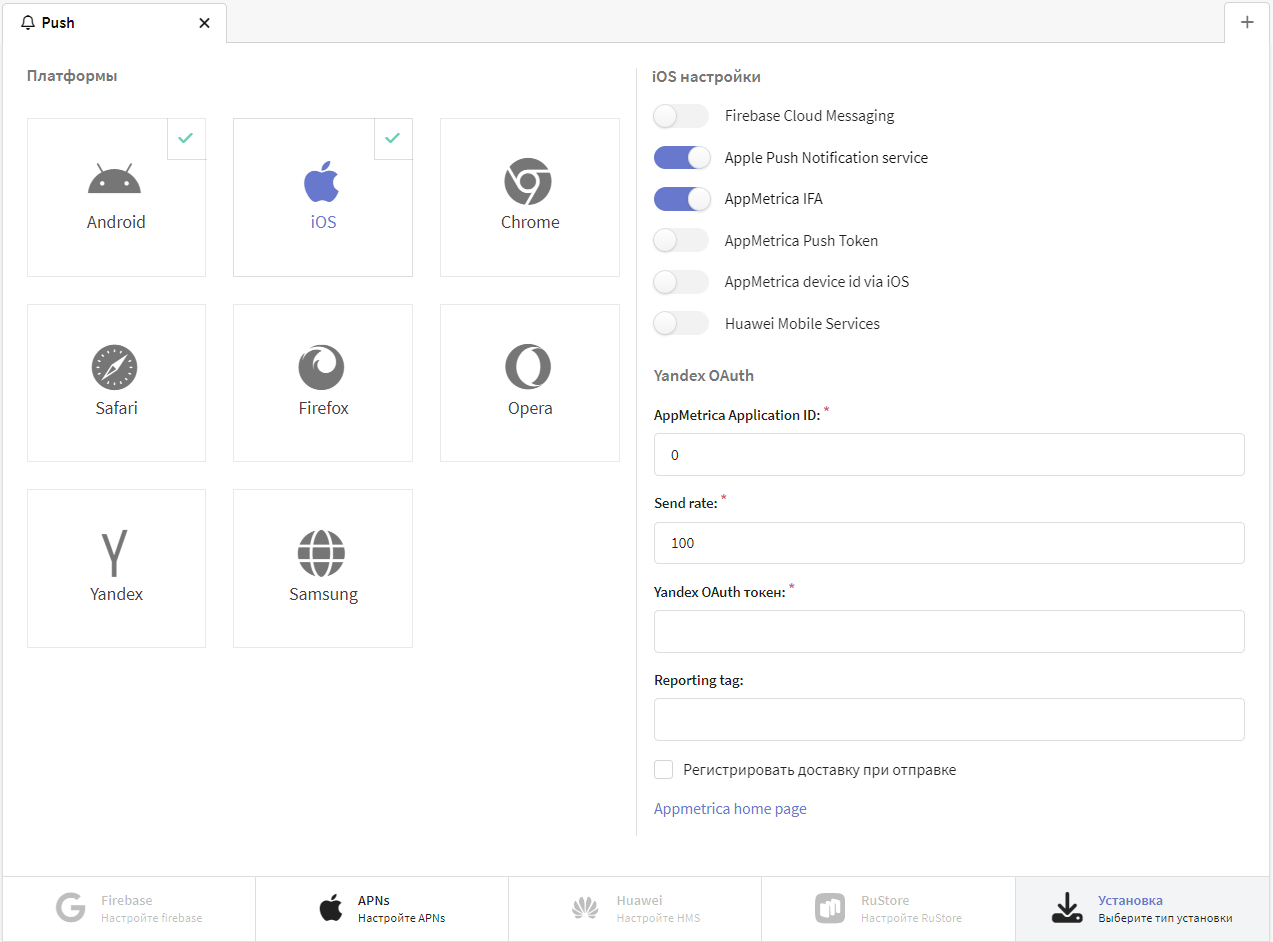Click the Send rate label

tap(686, 504)
